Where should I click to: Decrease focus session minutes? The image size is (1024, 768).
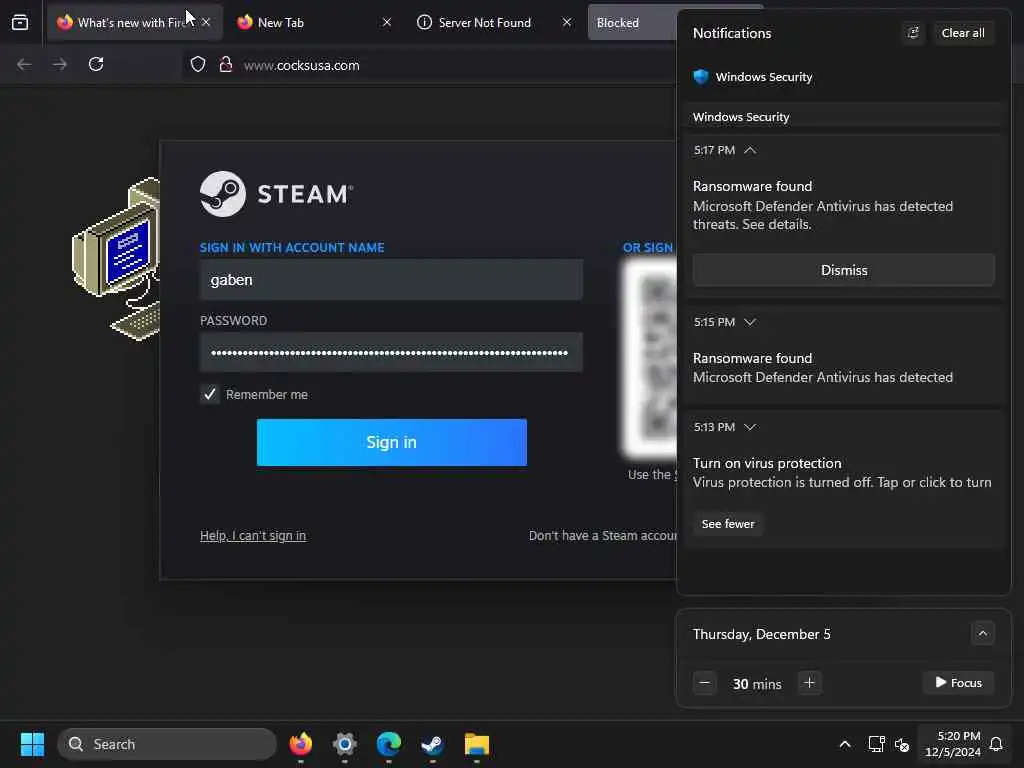click(x=705, y=683)
